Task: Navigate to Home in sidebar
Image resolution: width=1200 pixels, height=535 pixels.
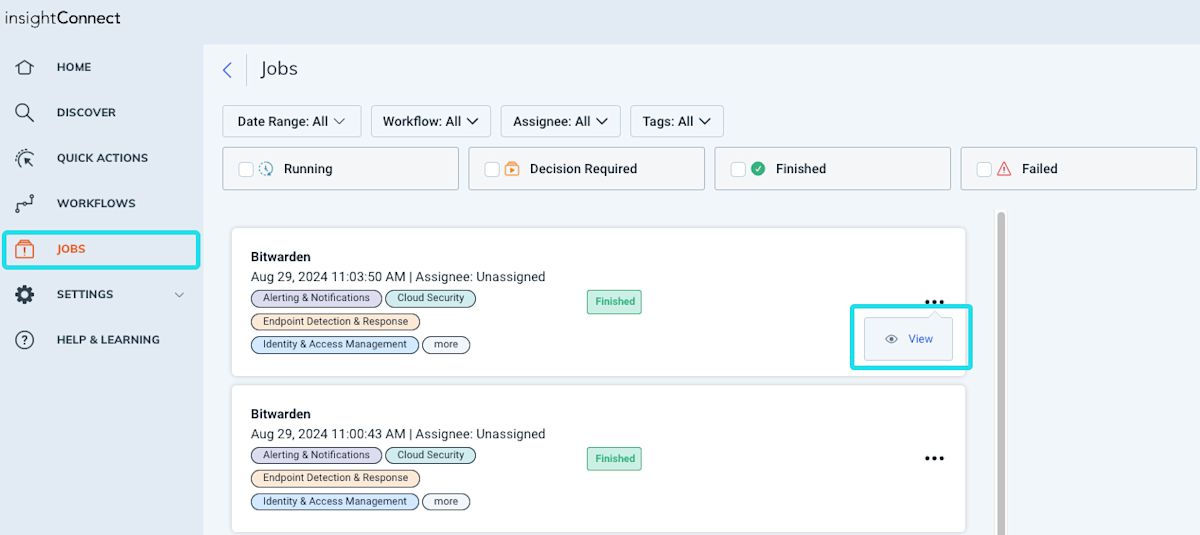Action: coord(74,67)
